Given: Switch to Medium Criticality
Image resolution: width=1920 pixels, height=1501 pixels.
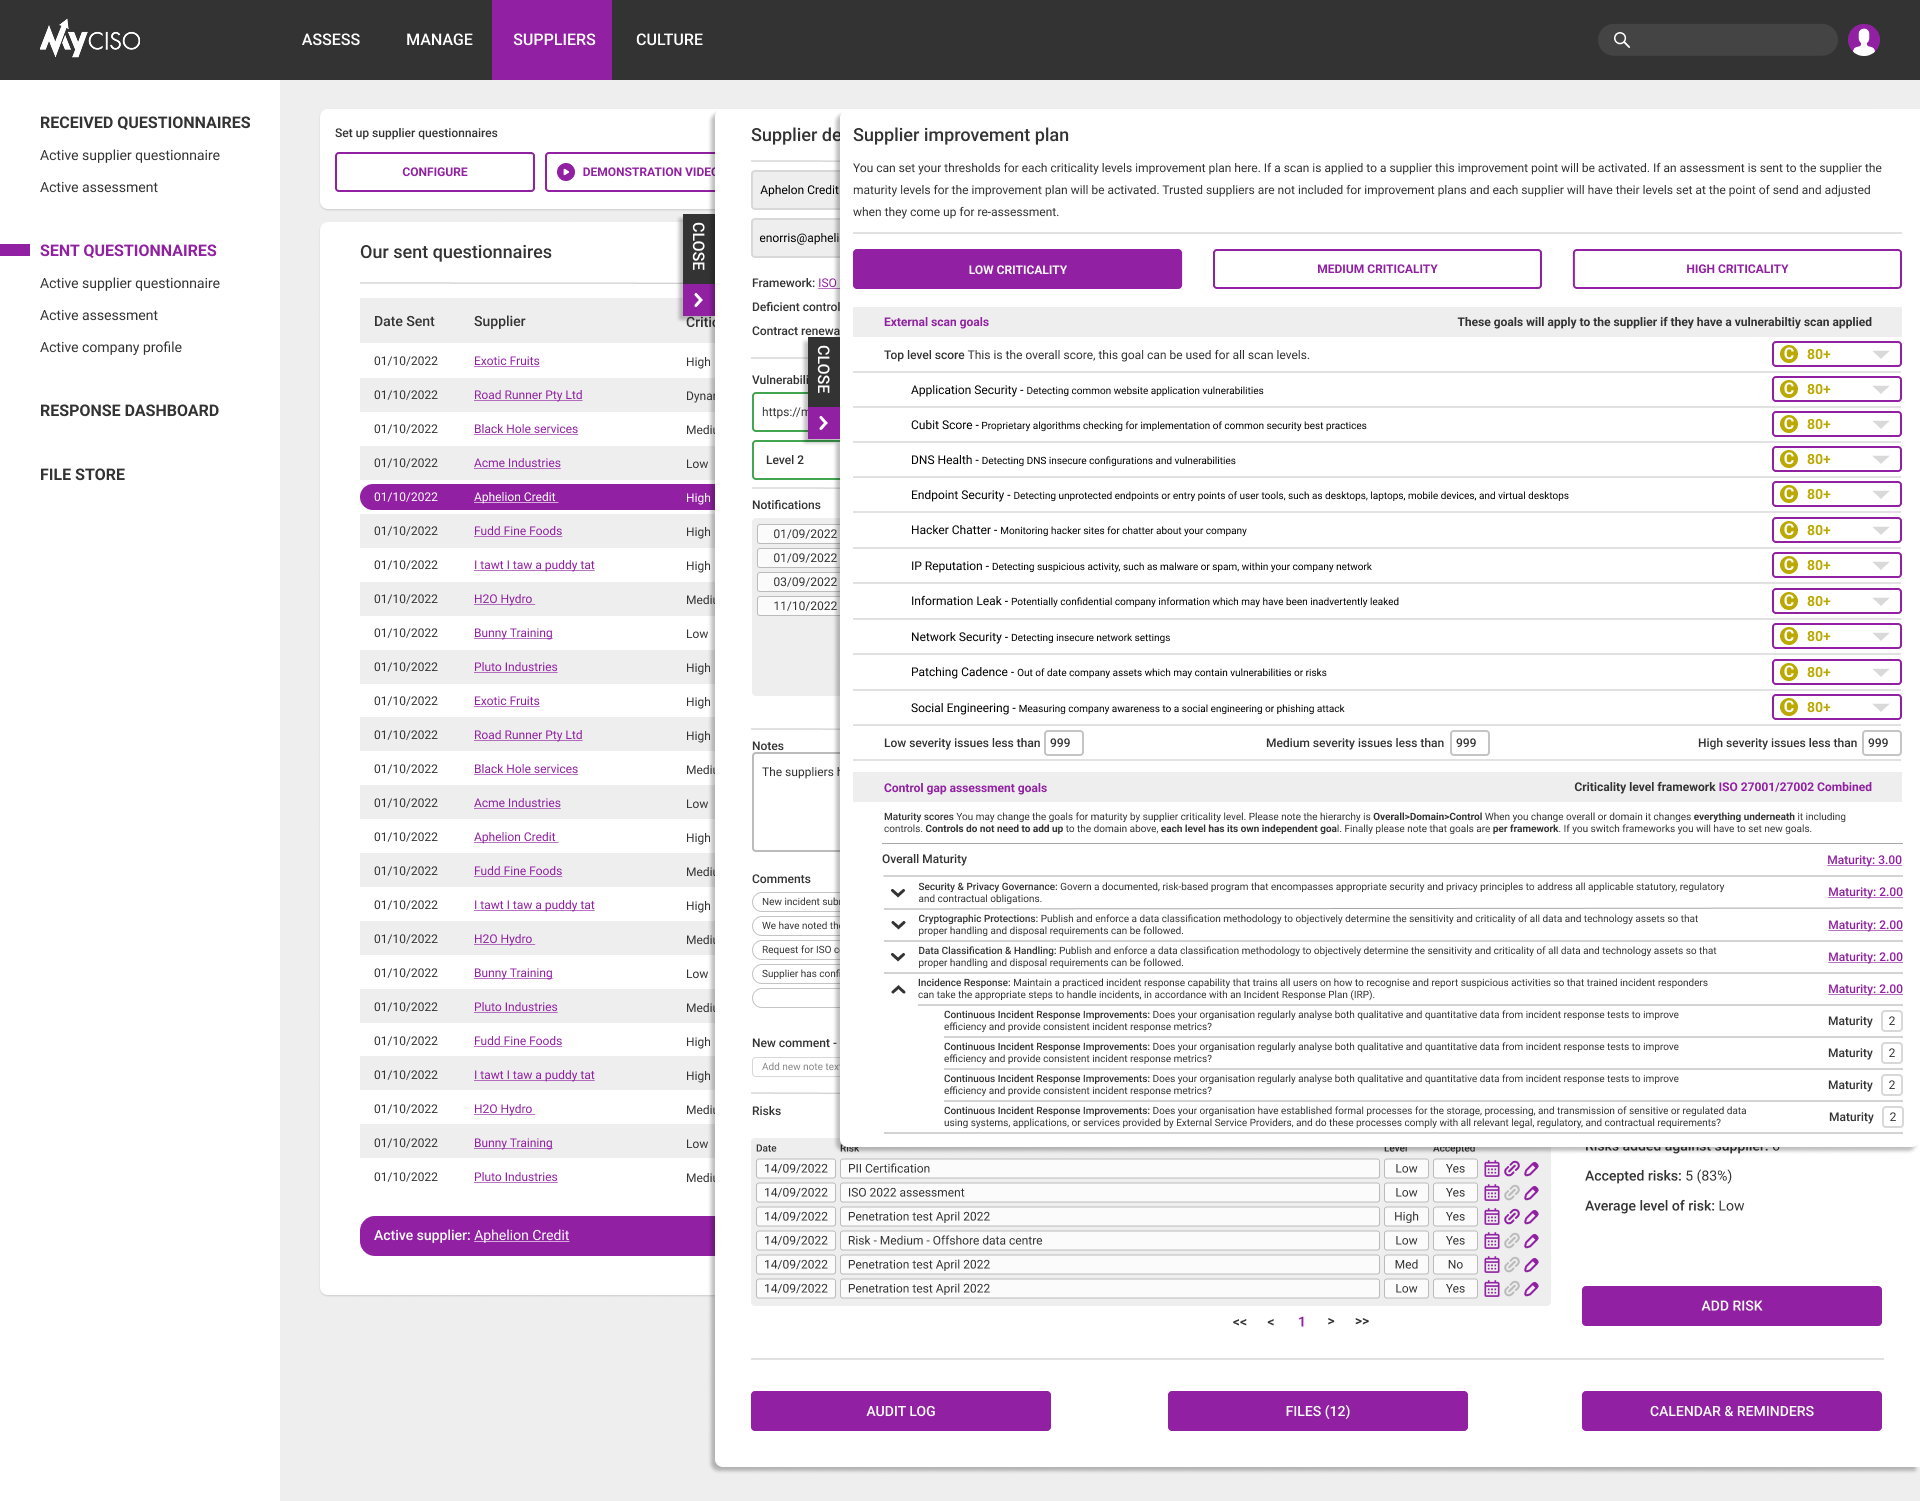Looking at the screenshot, I should 1377,269.
